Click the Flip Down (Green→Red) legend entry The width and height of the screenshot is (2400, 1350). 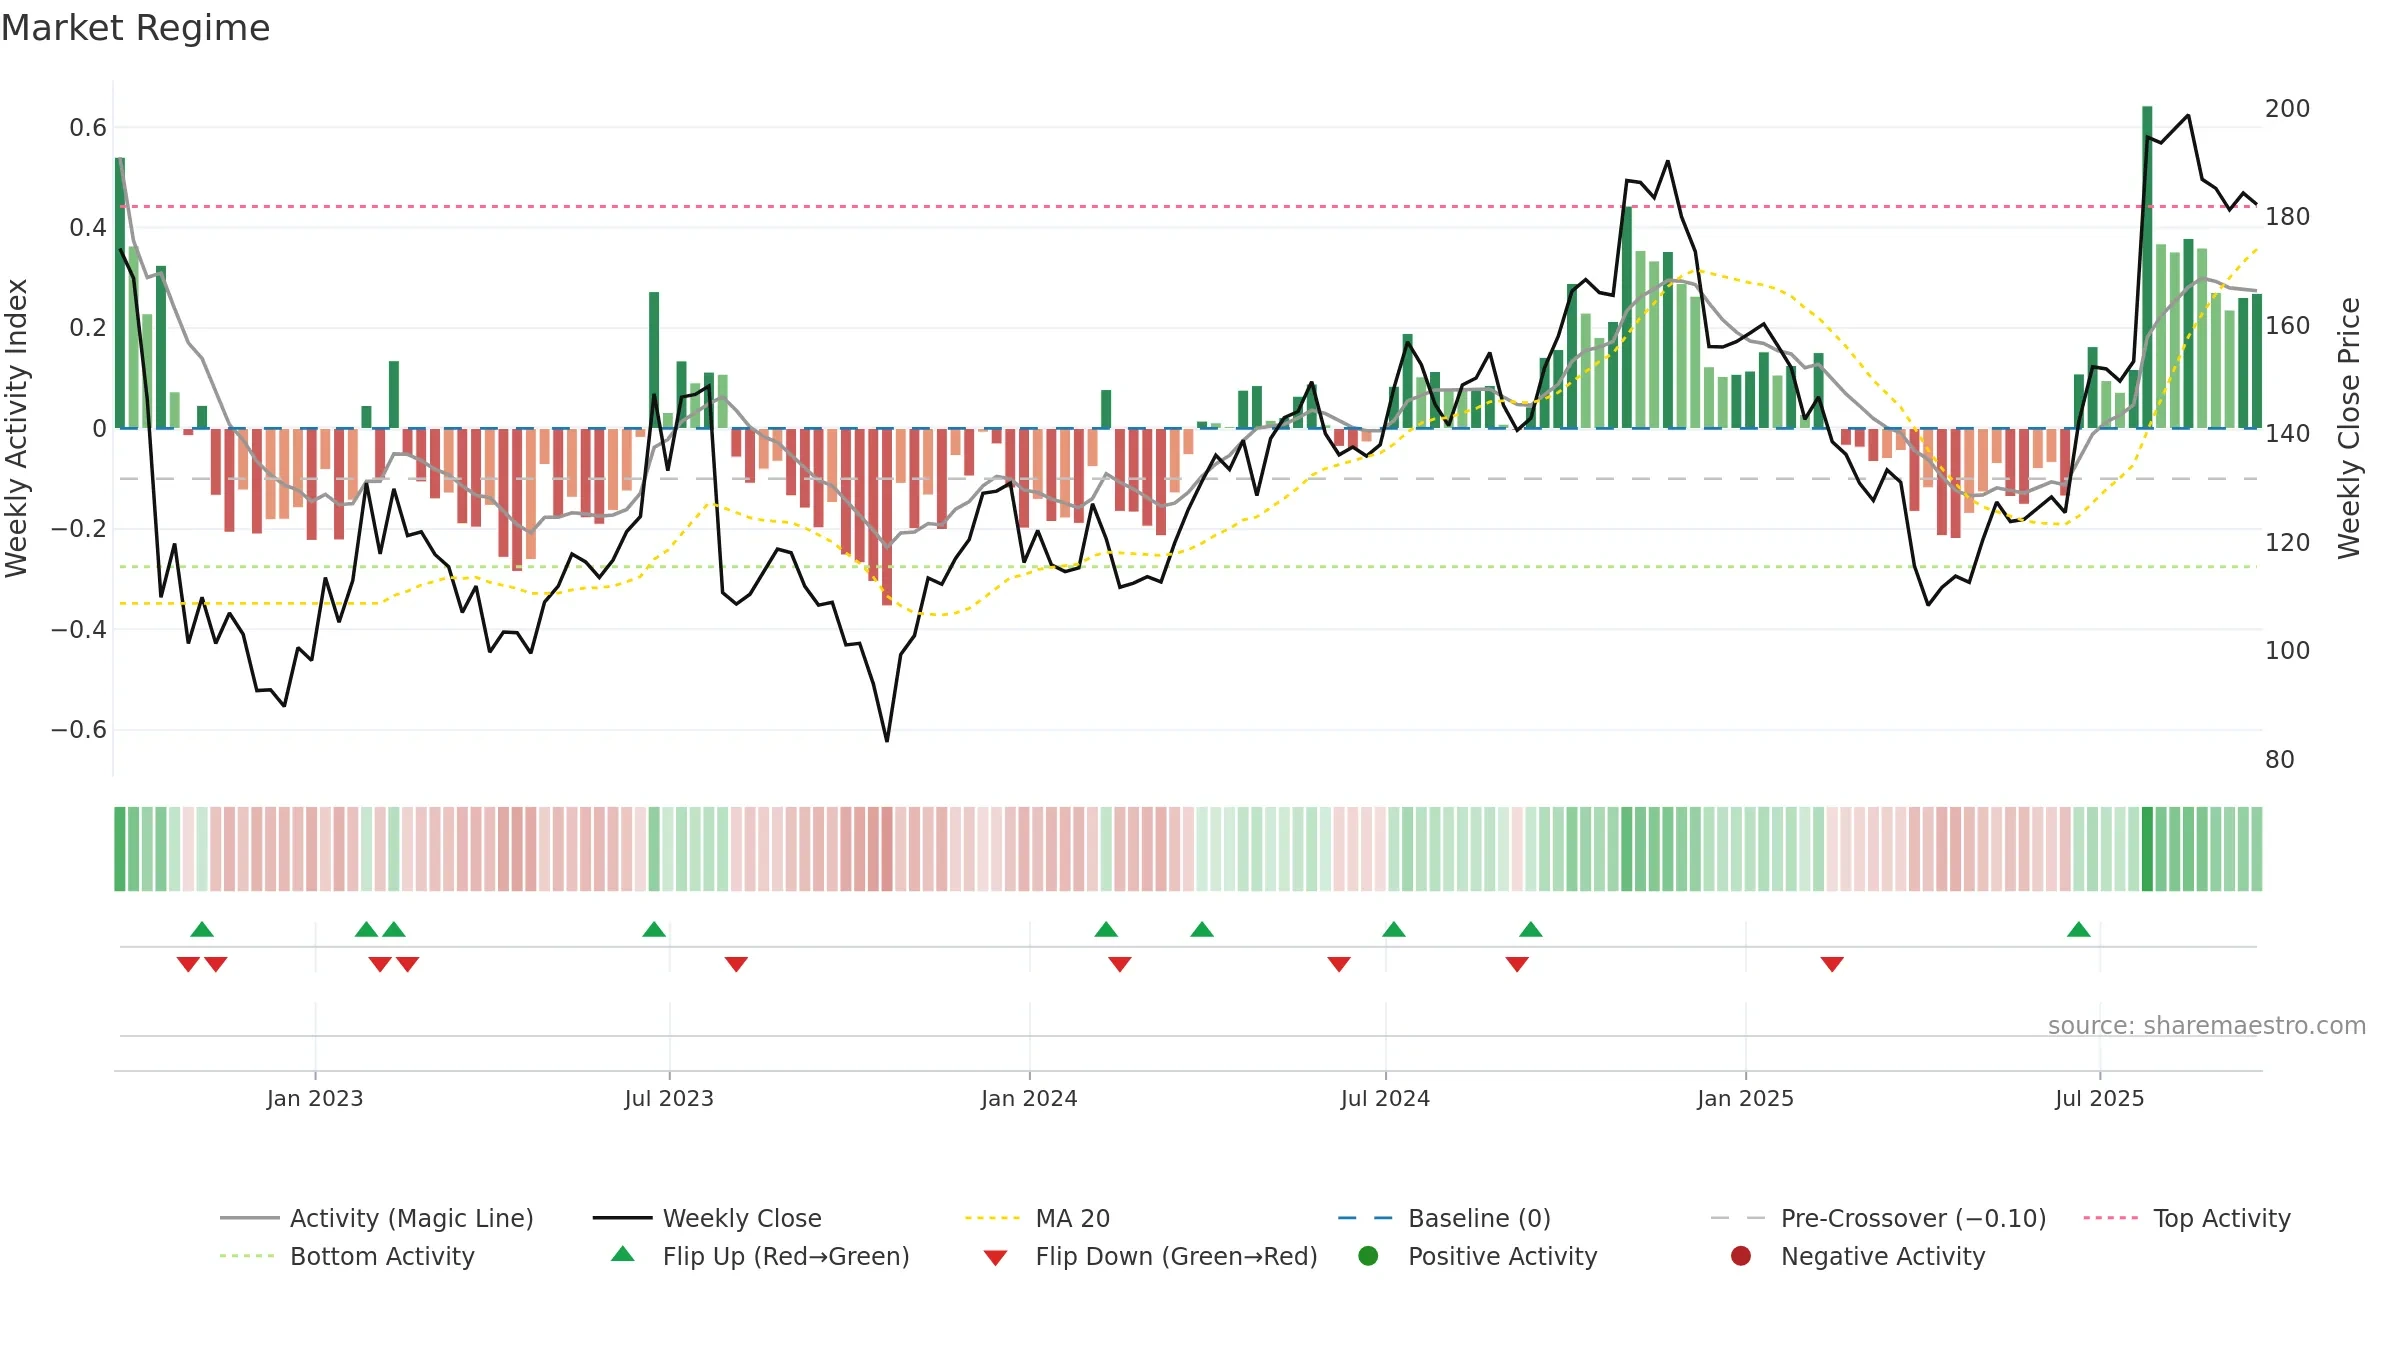(x=1150, y=1256)
